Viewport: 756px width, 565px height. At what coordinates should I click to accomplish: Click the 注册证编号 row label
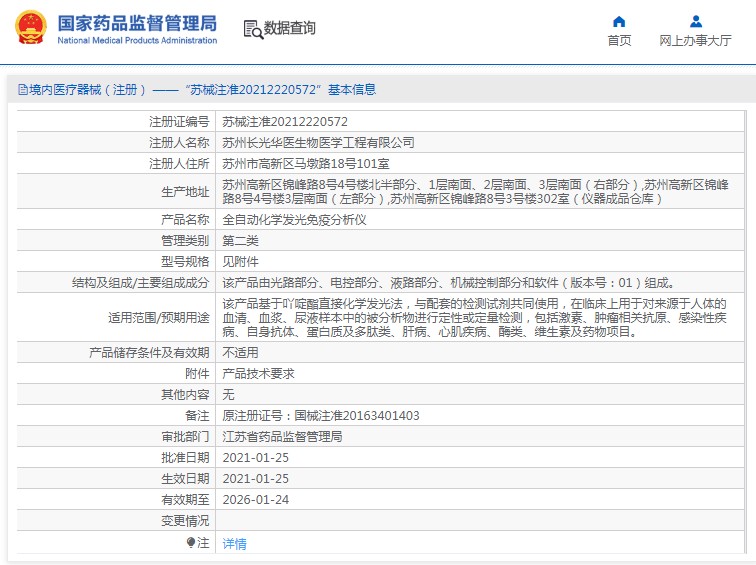pyautogui.click(x=179, y=121)
